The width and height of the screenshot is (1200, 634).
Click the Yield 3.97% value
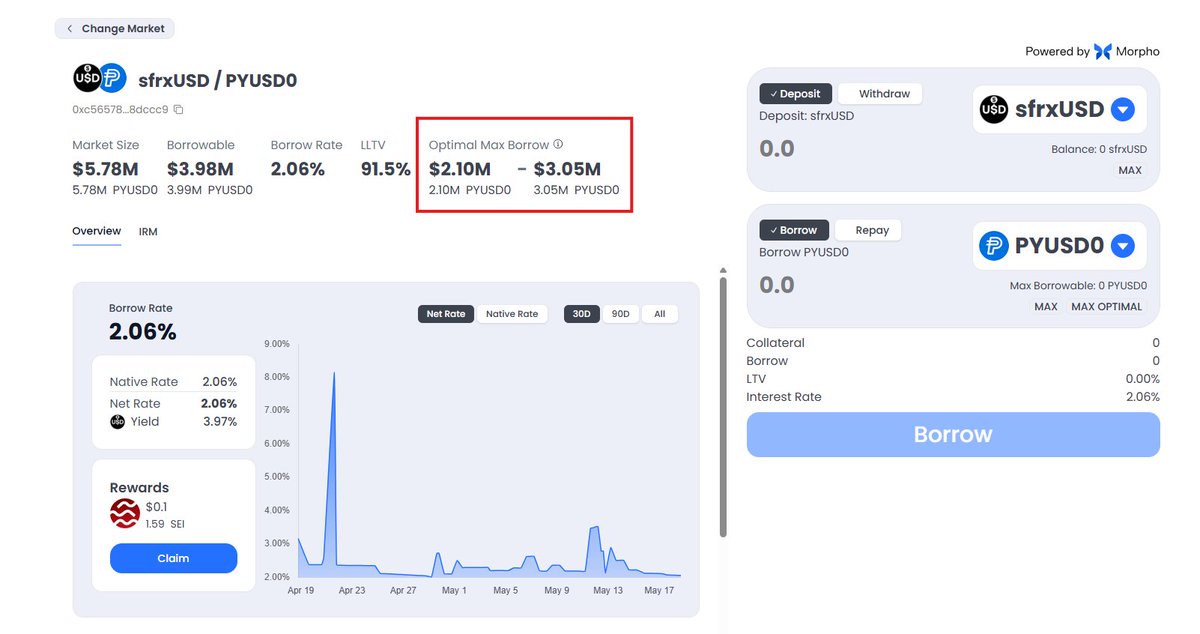click(x=220, y=422)
